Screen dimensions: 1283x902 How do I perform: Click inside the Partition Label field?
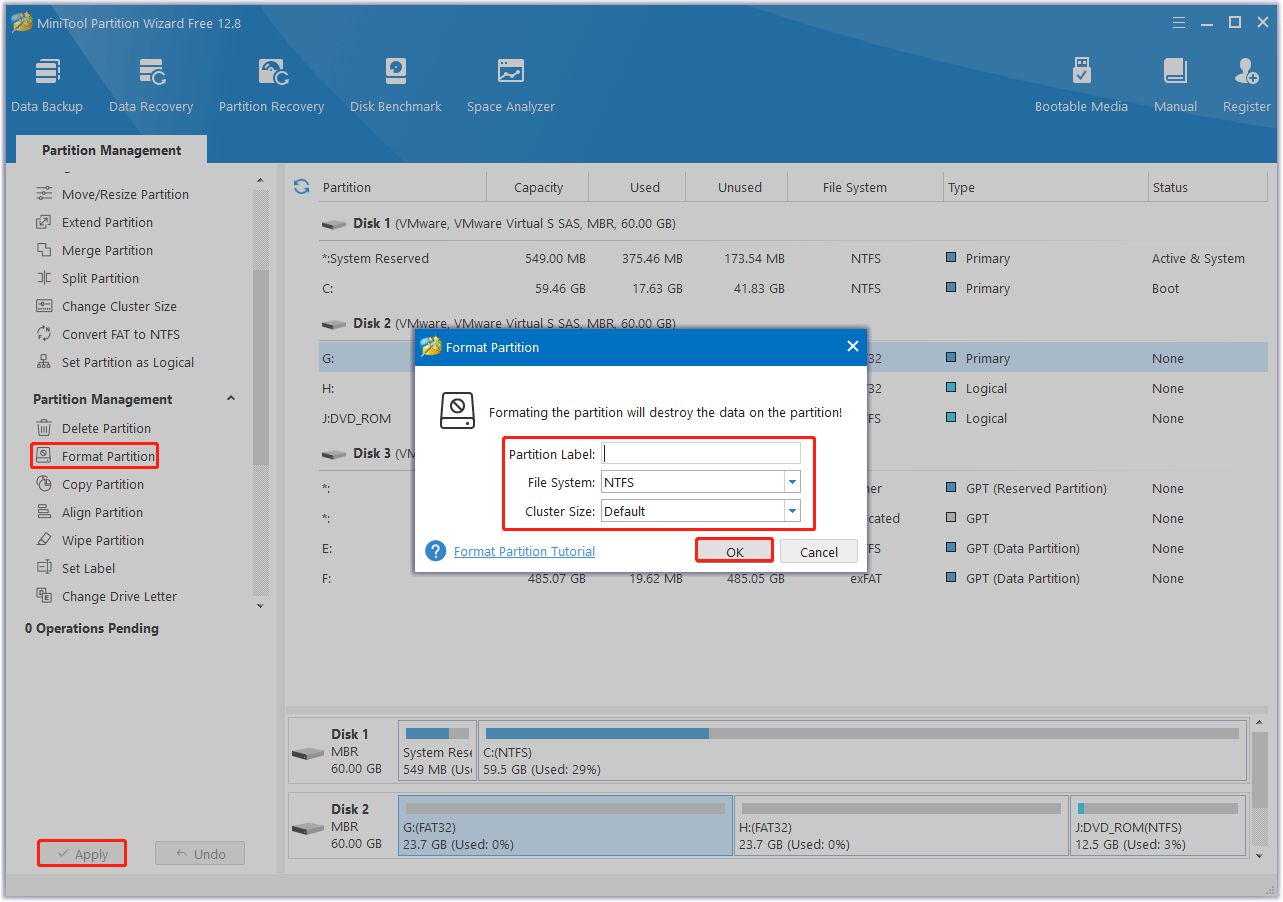tap(700, 452)
